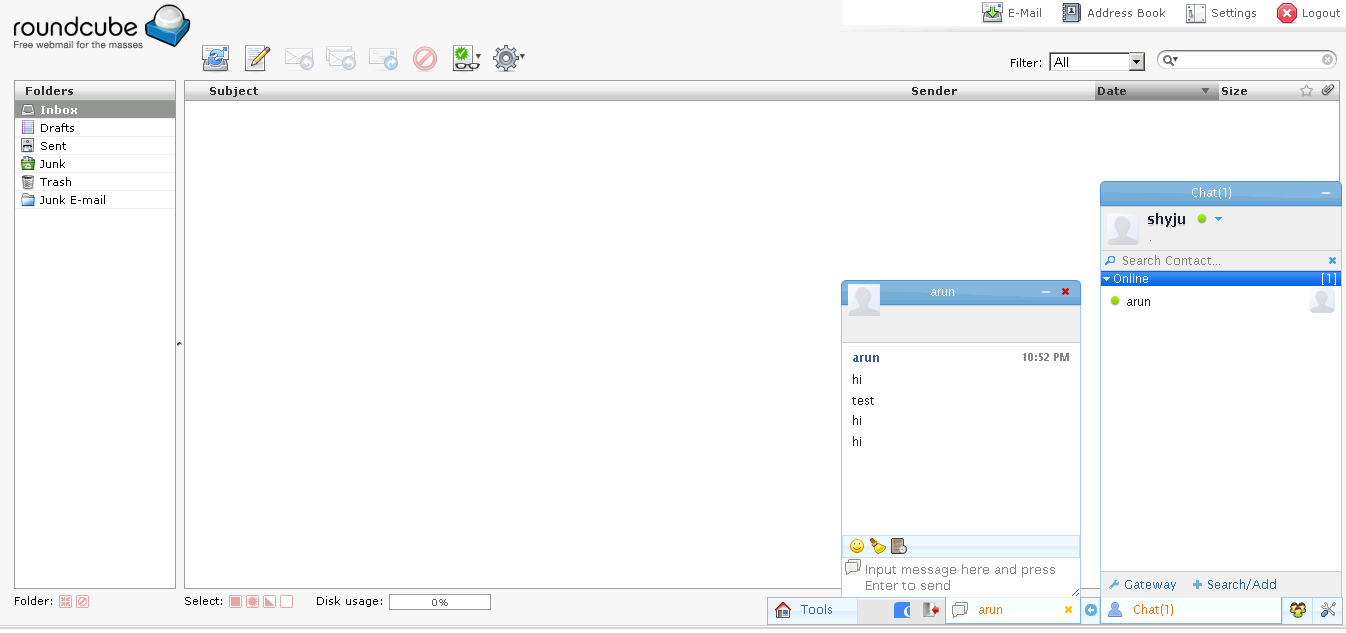Sort messages by Subject column
1346x633 pixels.
pos(234,91)
